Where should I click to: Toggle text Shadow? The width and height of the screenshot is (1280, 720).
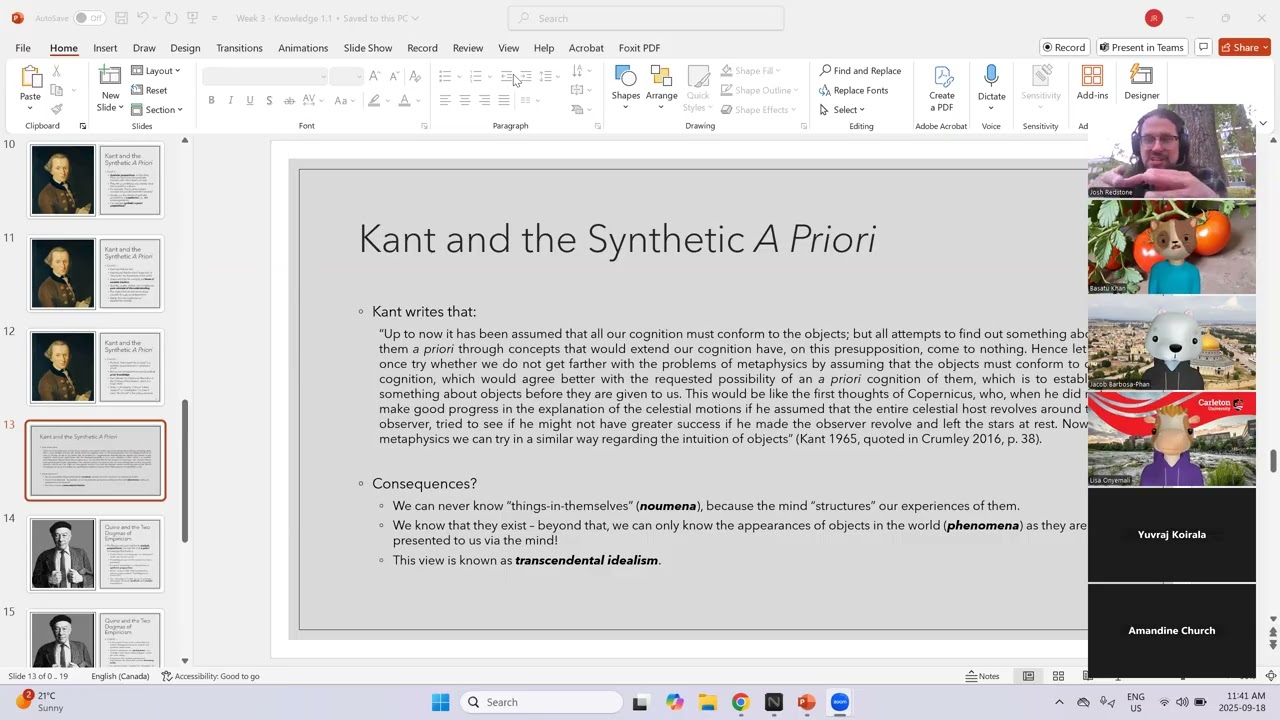pyautogui.click(x=270, y=100)
